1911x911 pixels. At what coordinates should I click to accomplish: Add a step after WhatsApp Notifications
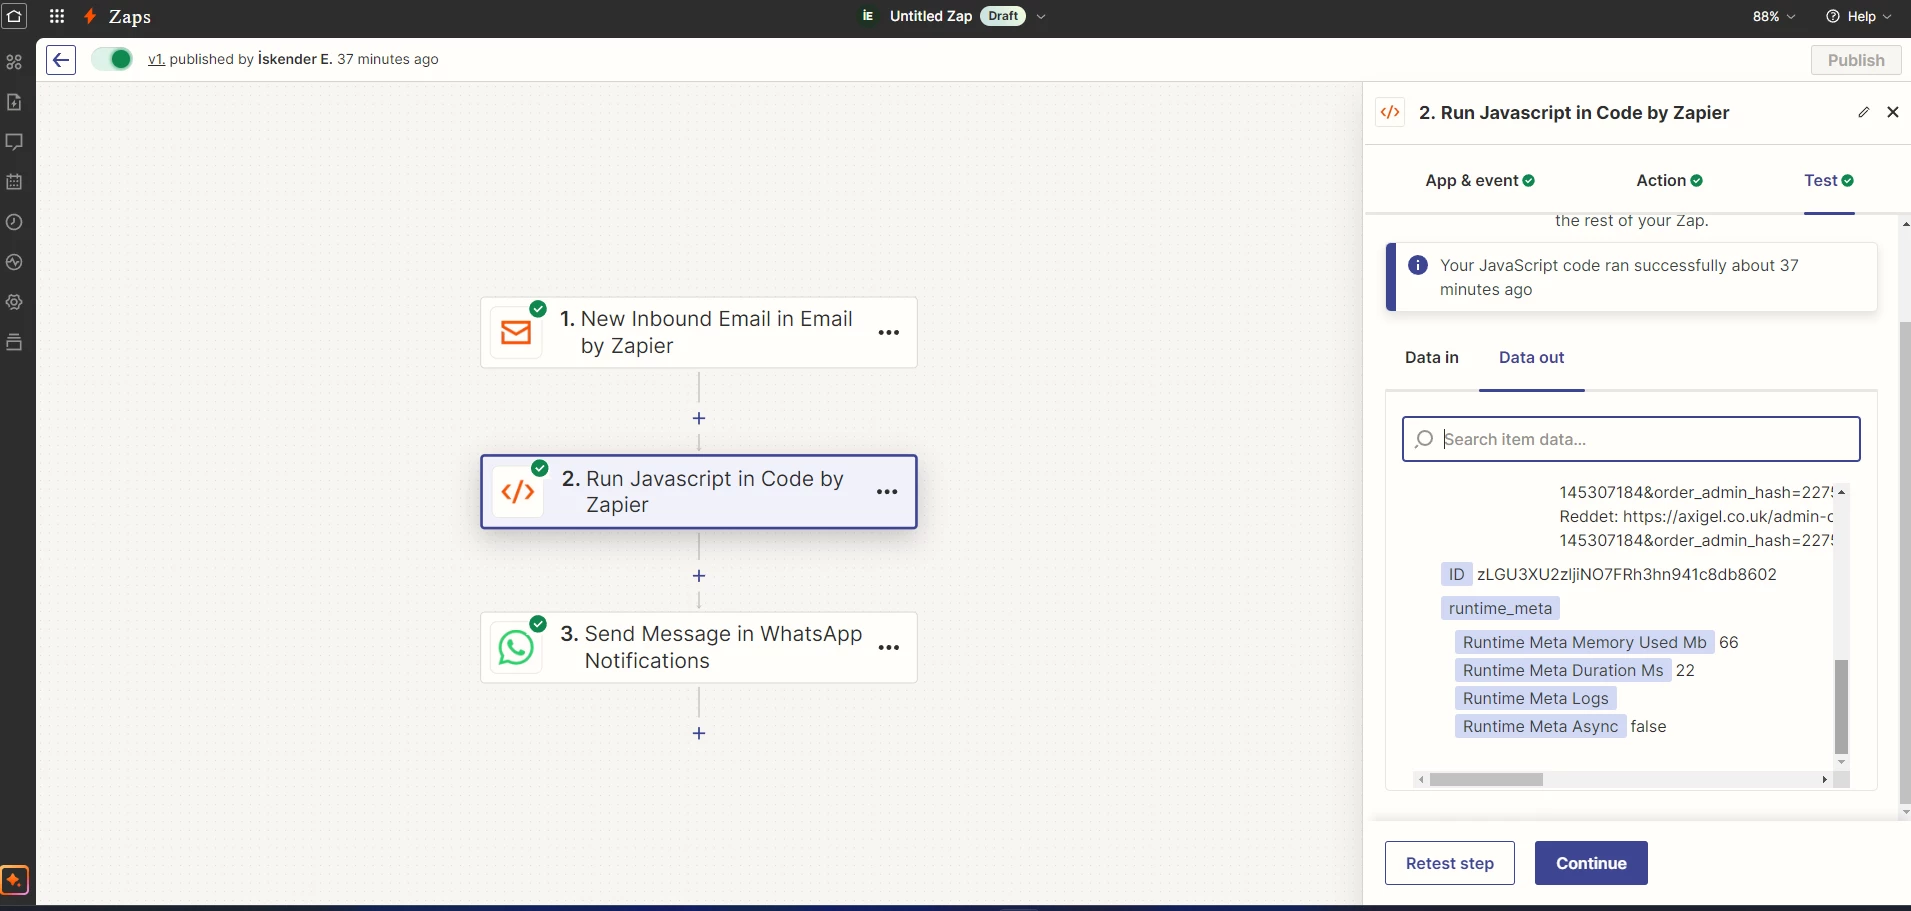point(699,733)
